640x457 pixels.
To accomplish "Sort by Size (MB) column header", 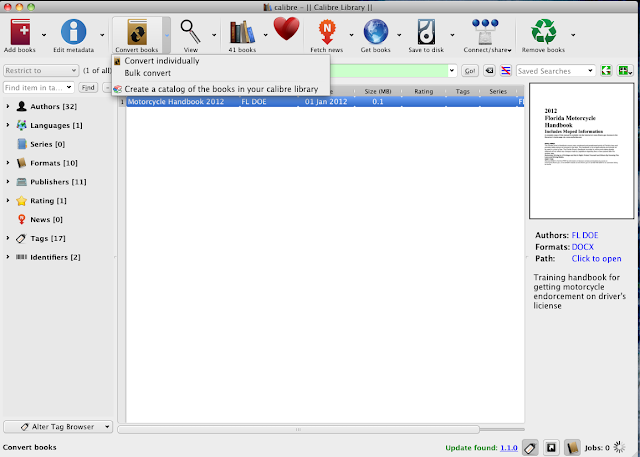I will 378,91.
